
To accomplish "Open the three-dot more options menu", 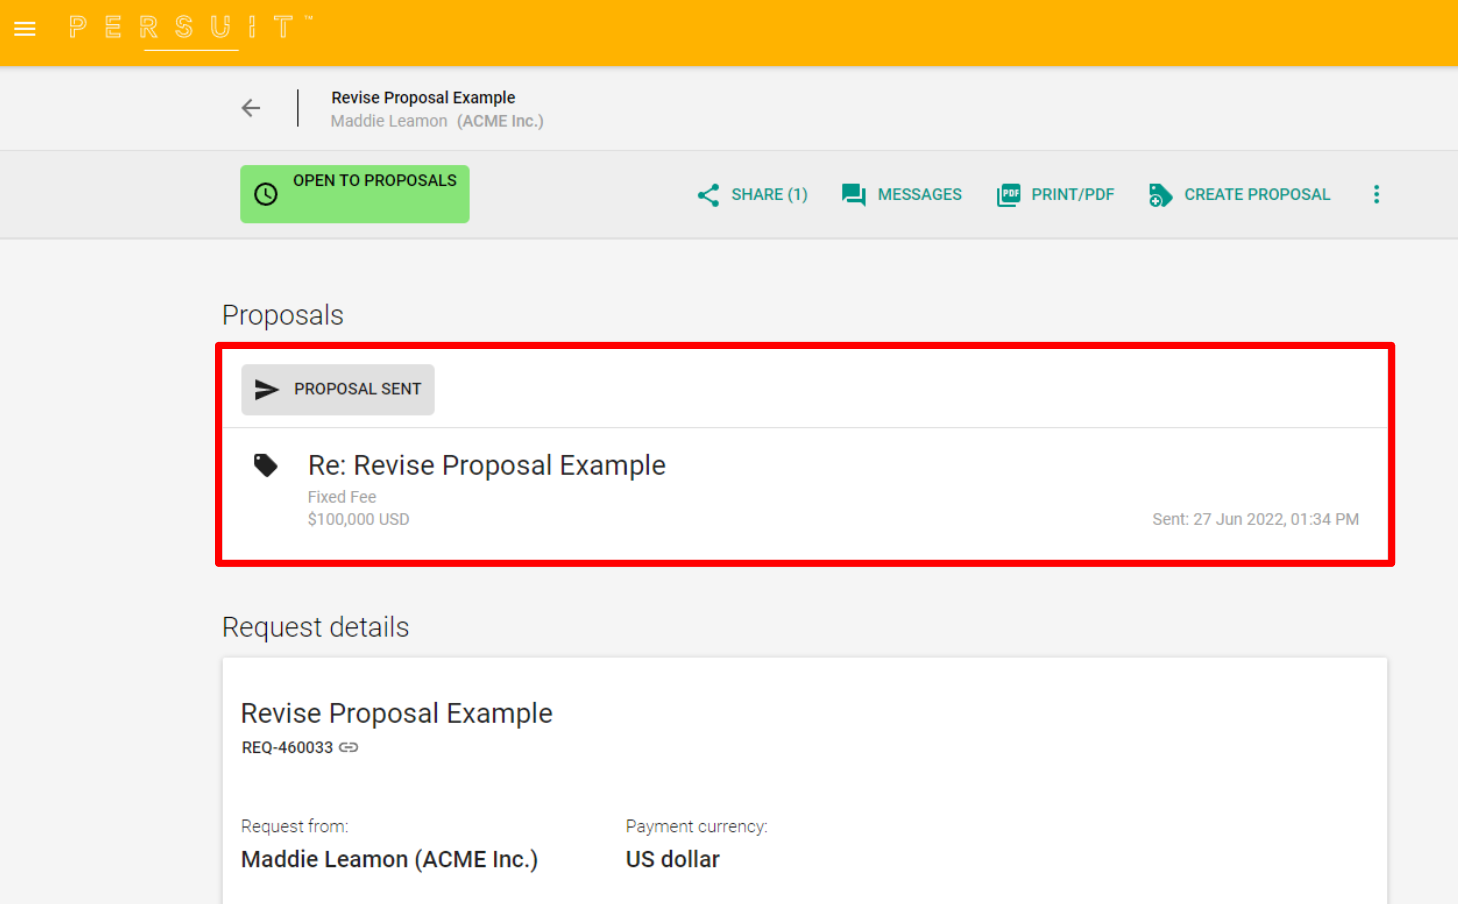I will tap(1376, 194).
